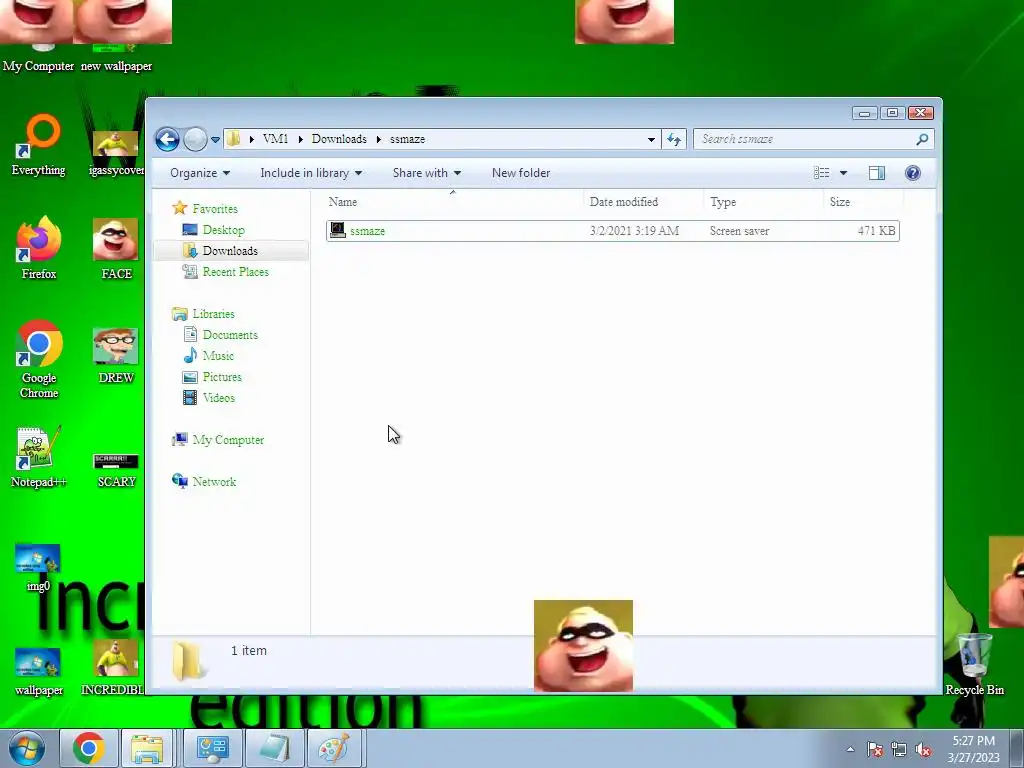Open Include in library menu
The width and height of the screenshot is (1024, 768).
pyautogui.click(x=311, y=173)
